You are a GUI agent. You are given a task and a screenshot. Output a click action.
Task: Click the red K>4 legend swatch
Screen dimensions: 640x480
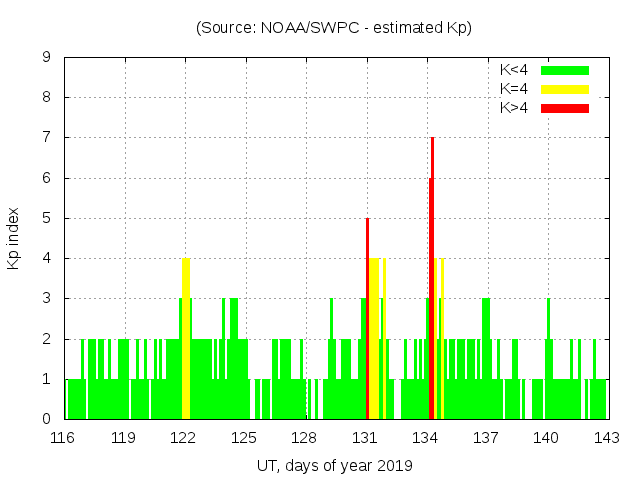click(x=565, y=107)
